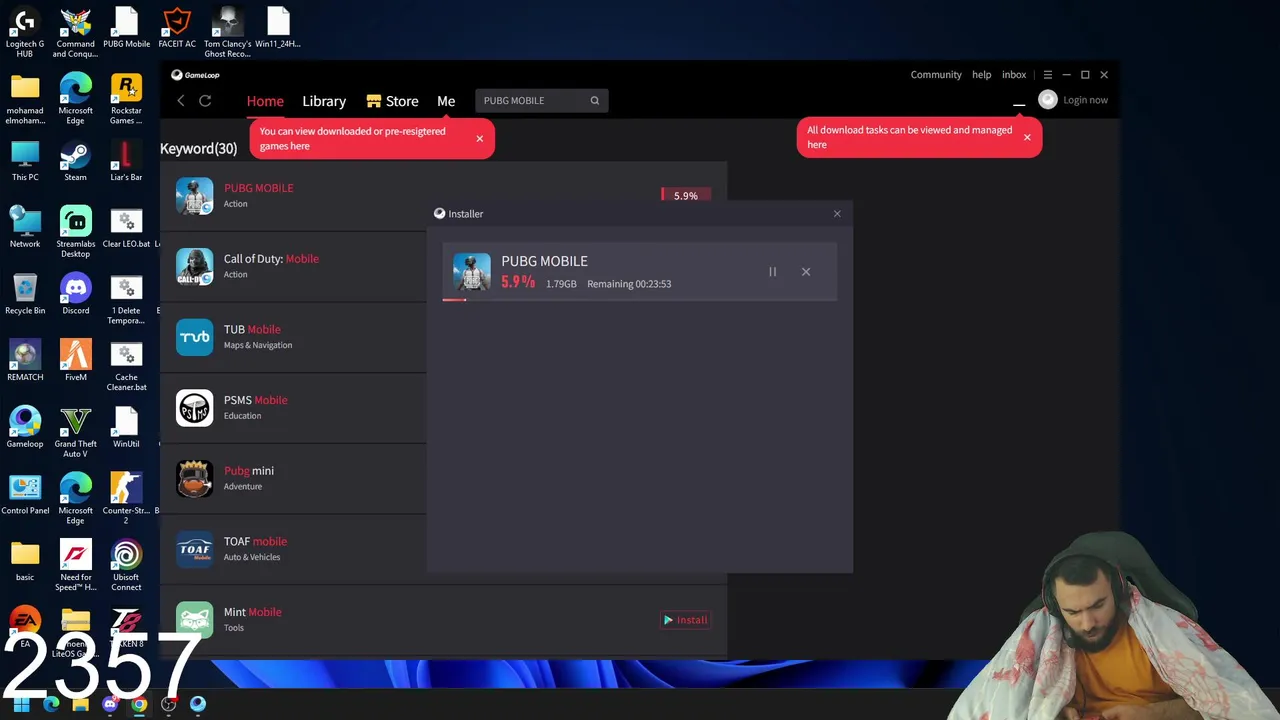The width and height of the screenshot is (1280, 720).
Task: Open the Home tab
Action: click(265, 101)
